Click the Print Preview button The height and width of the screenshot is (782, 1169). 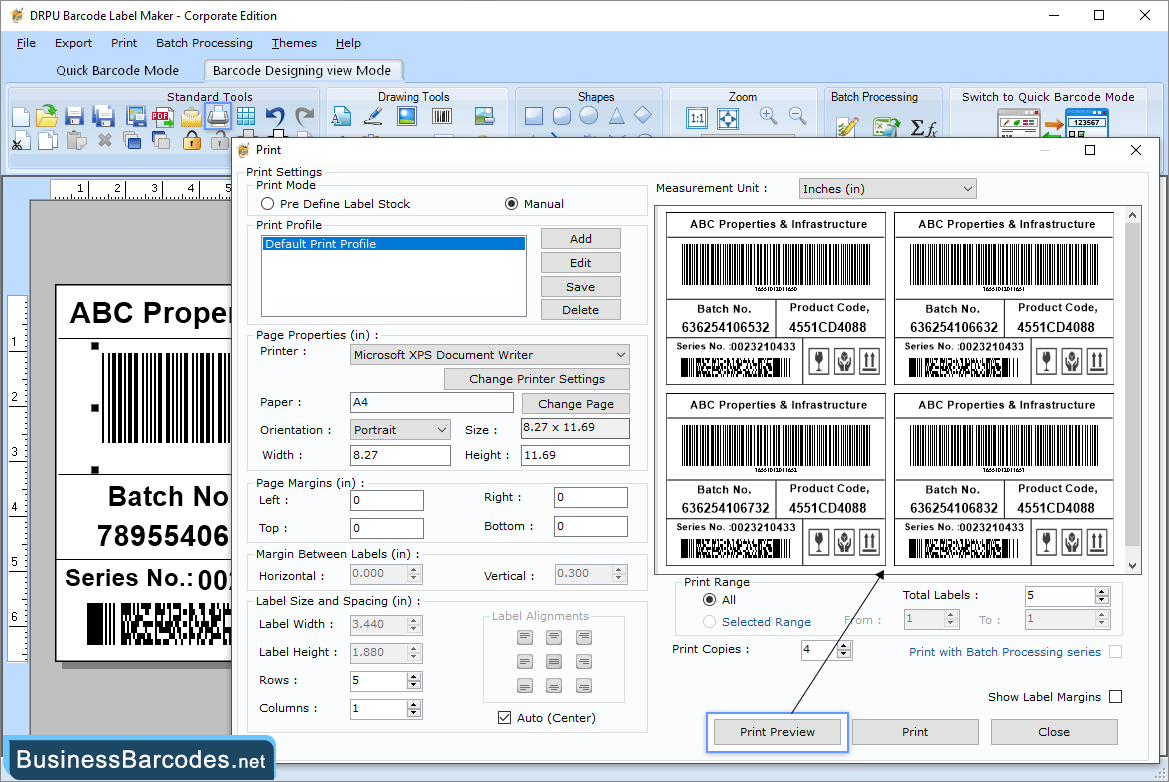(777, 731)
